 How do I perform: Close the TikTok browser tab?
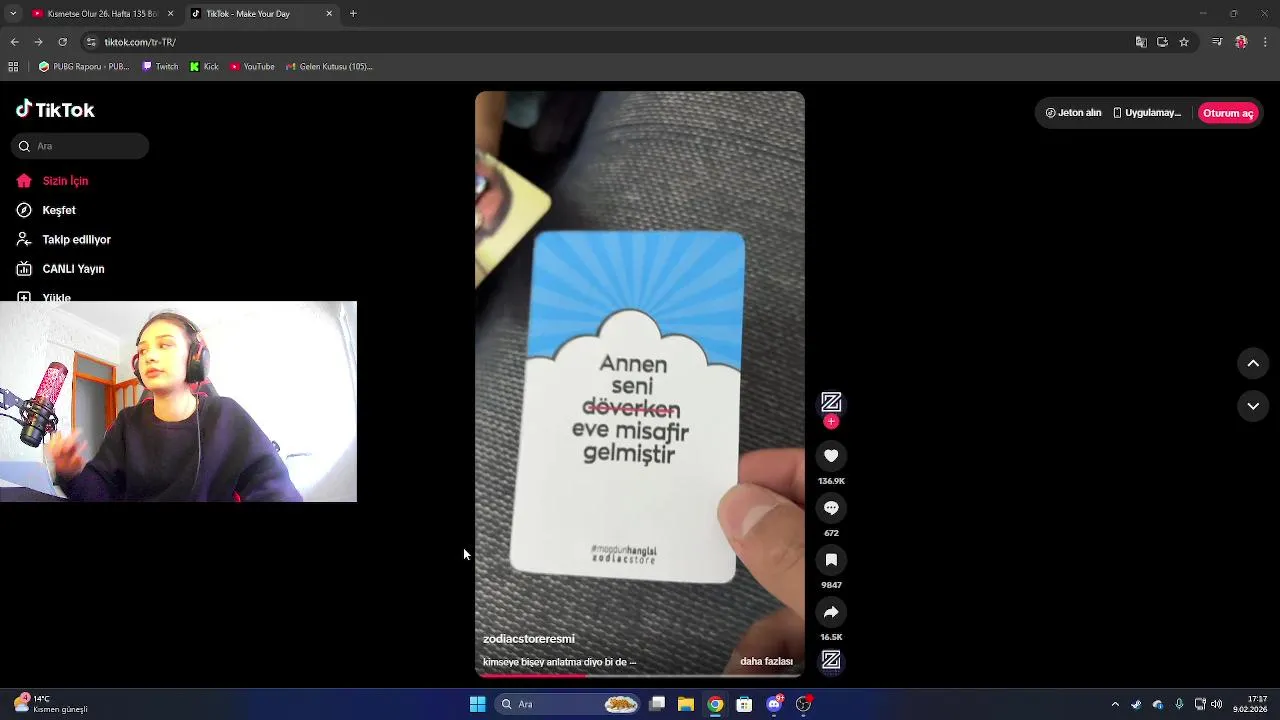pyautogui.click(x=330, y=14)
